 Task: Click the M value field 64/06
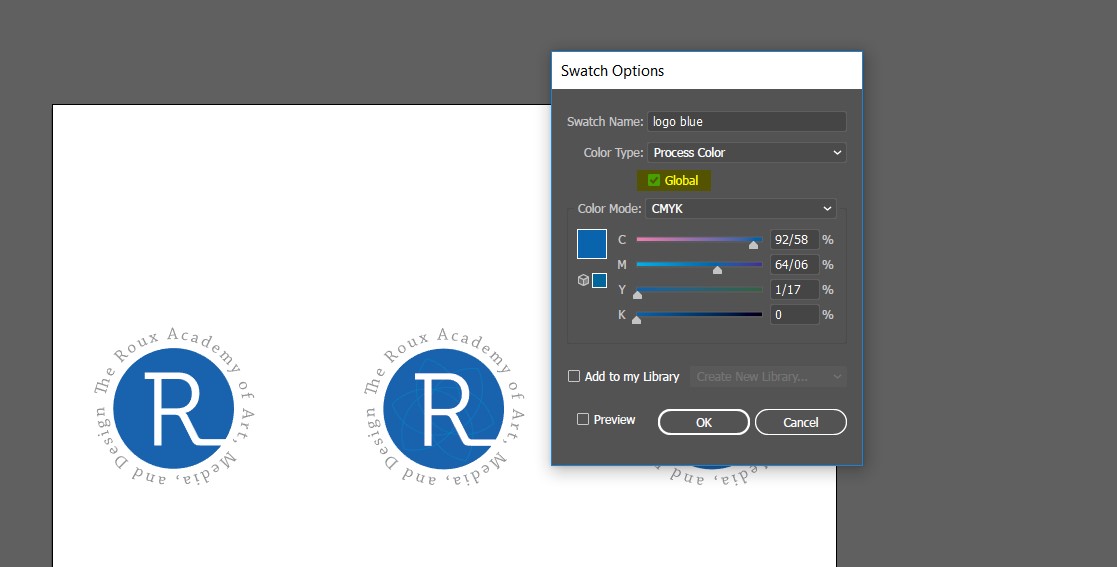click(794, 265)
